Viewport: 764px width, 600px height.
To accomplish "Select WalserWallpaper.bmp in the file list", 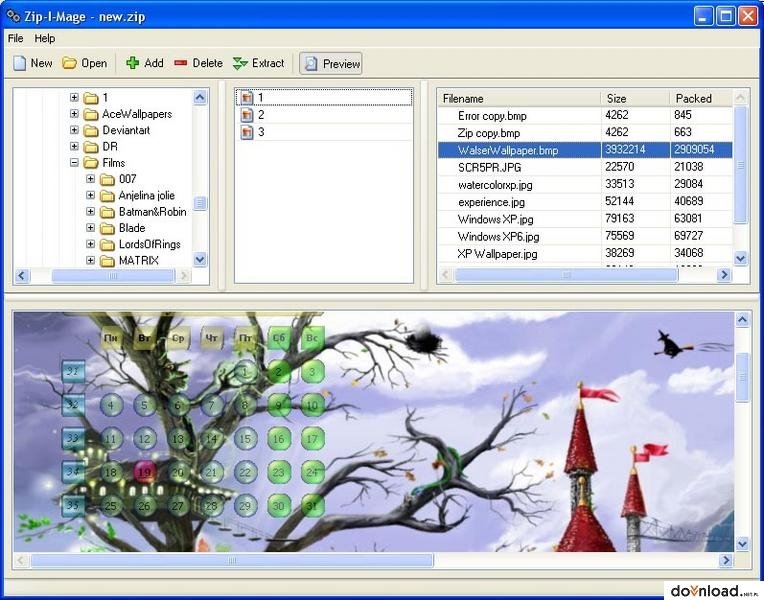I will [585, 150].
